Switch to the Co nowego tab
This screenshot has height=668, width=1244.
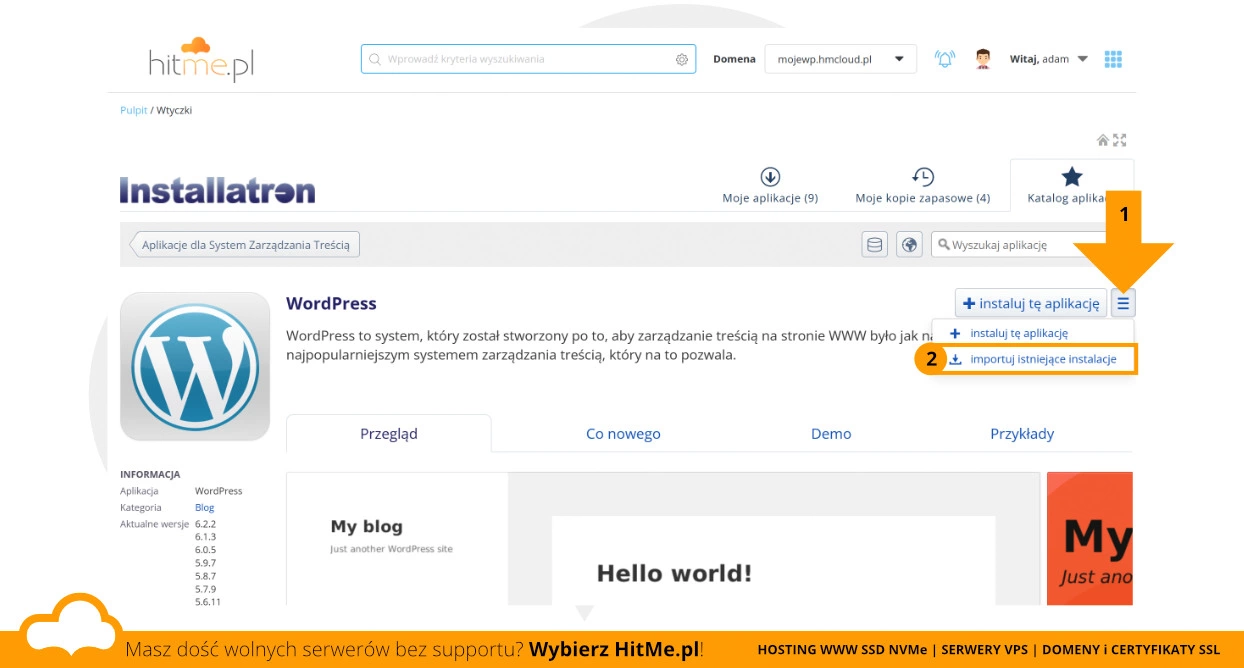click(623, 434)
